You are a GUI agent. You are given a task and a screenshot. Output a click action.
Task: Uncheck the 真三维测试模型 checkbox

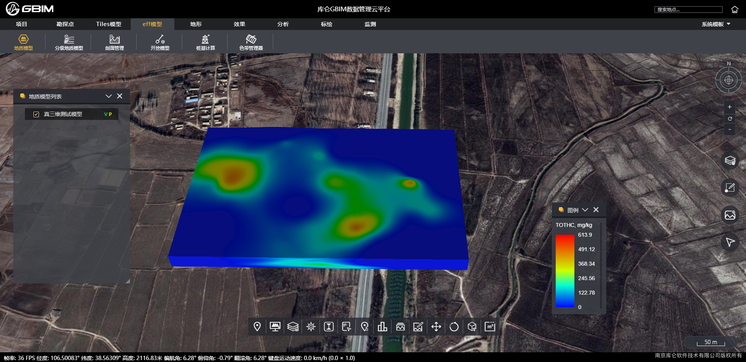pos(36,114)
